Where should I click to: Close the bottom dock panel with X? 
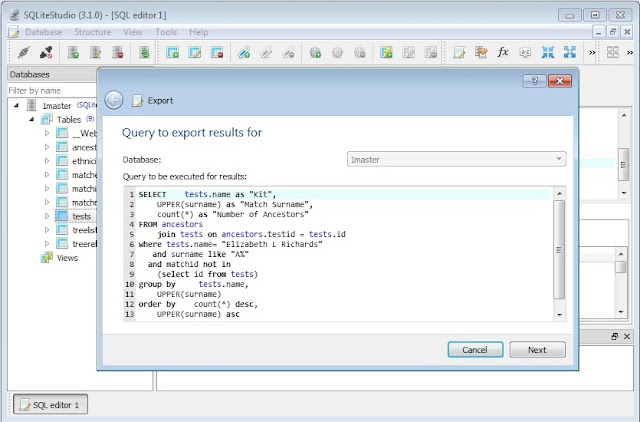coord(627,336)
